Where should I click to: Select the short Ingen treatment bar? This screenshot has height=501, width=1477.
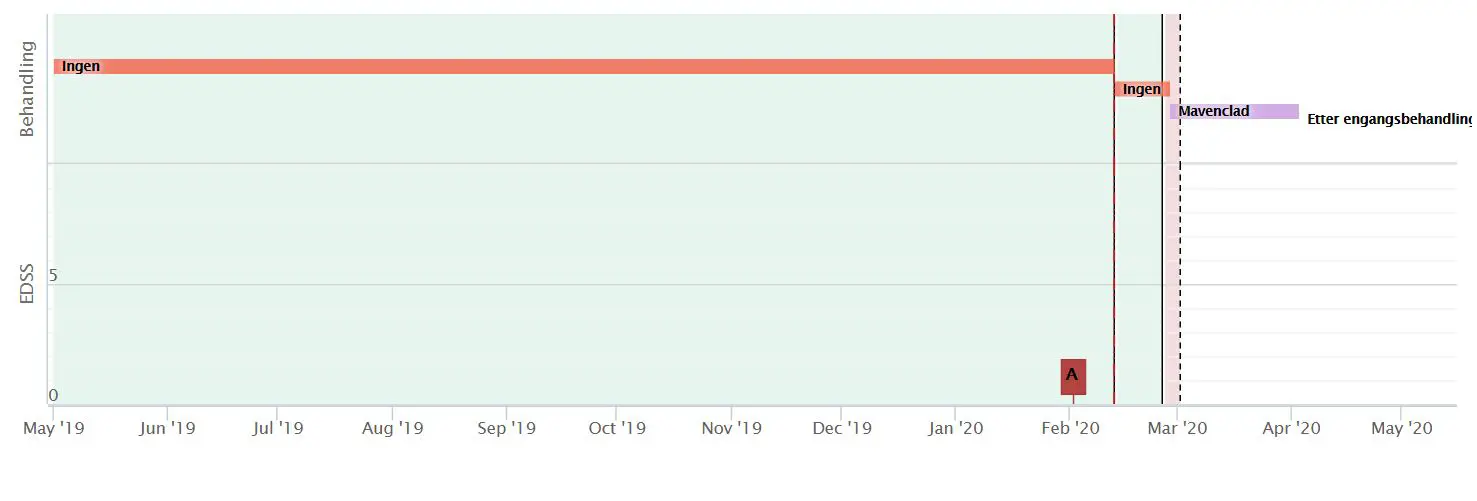(1141, 89)
